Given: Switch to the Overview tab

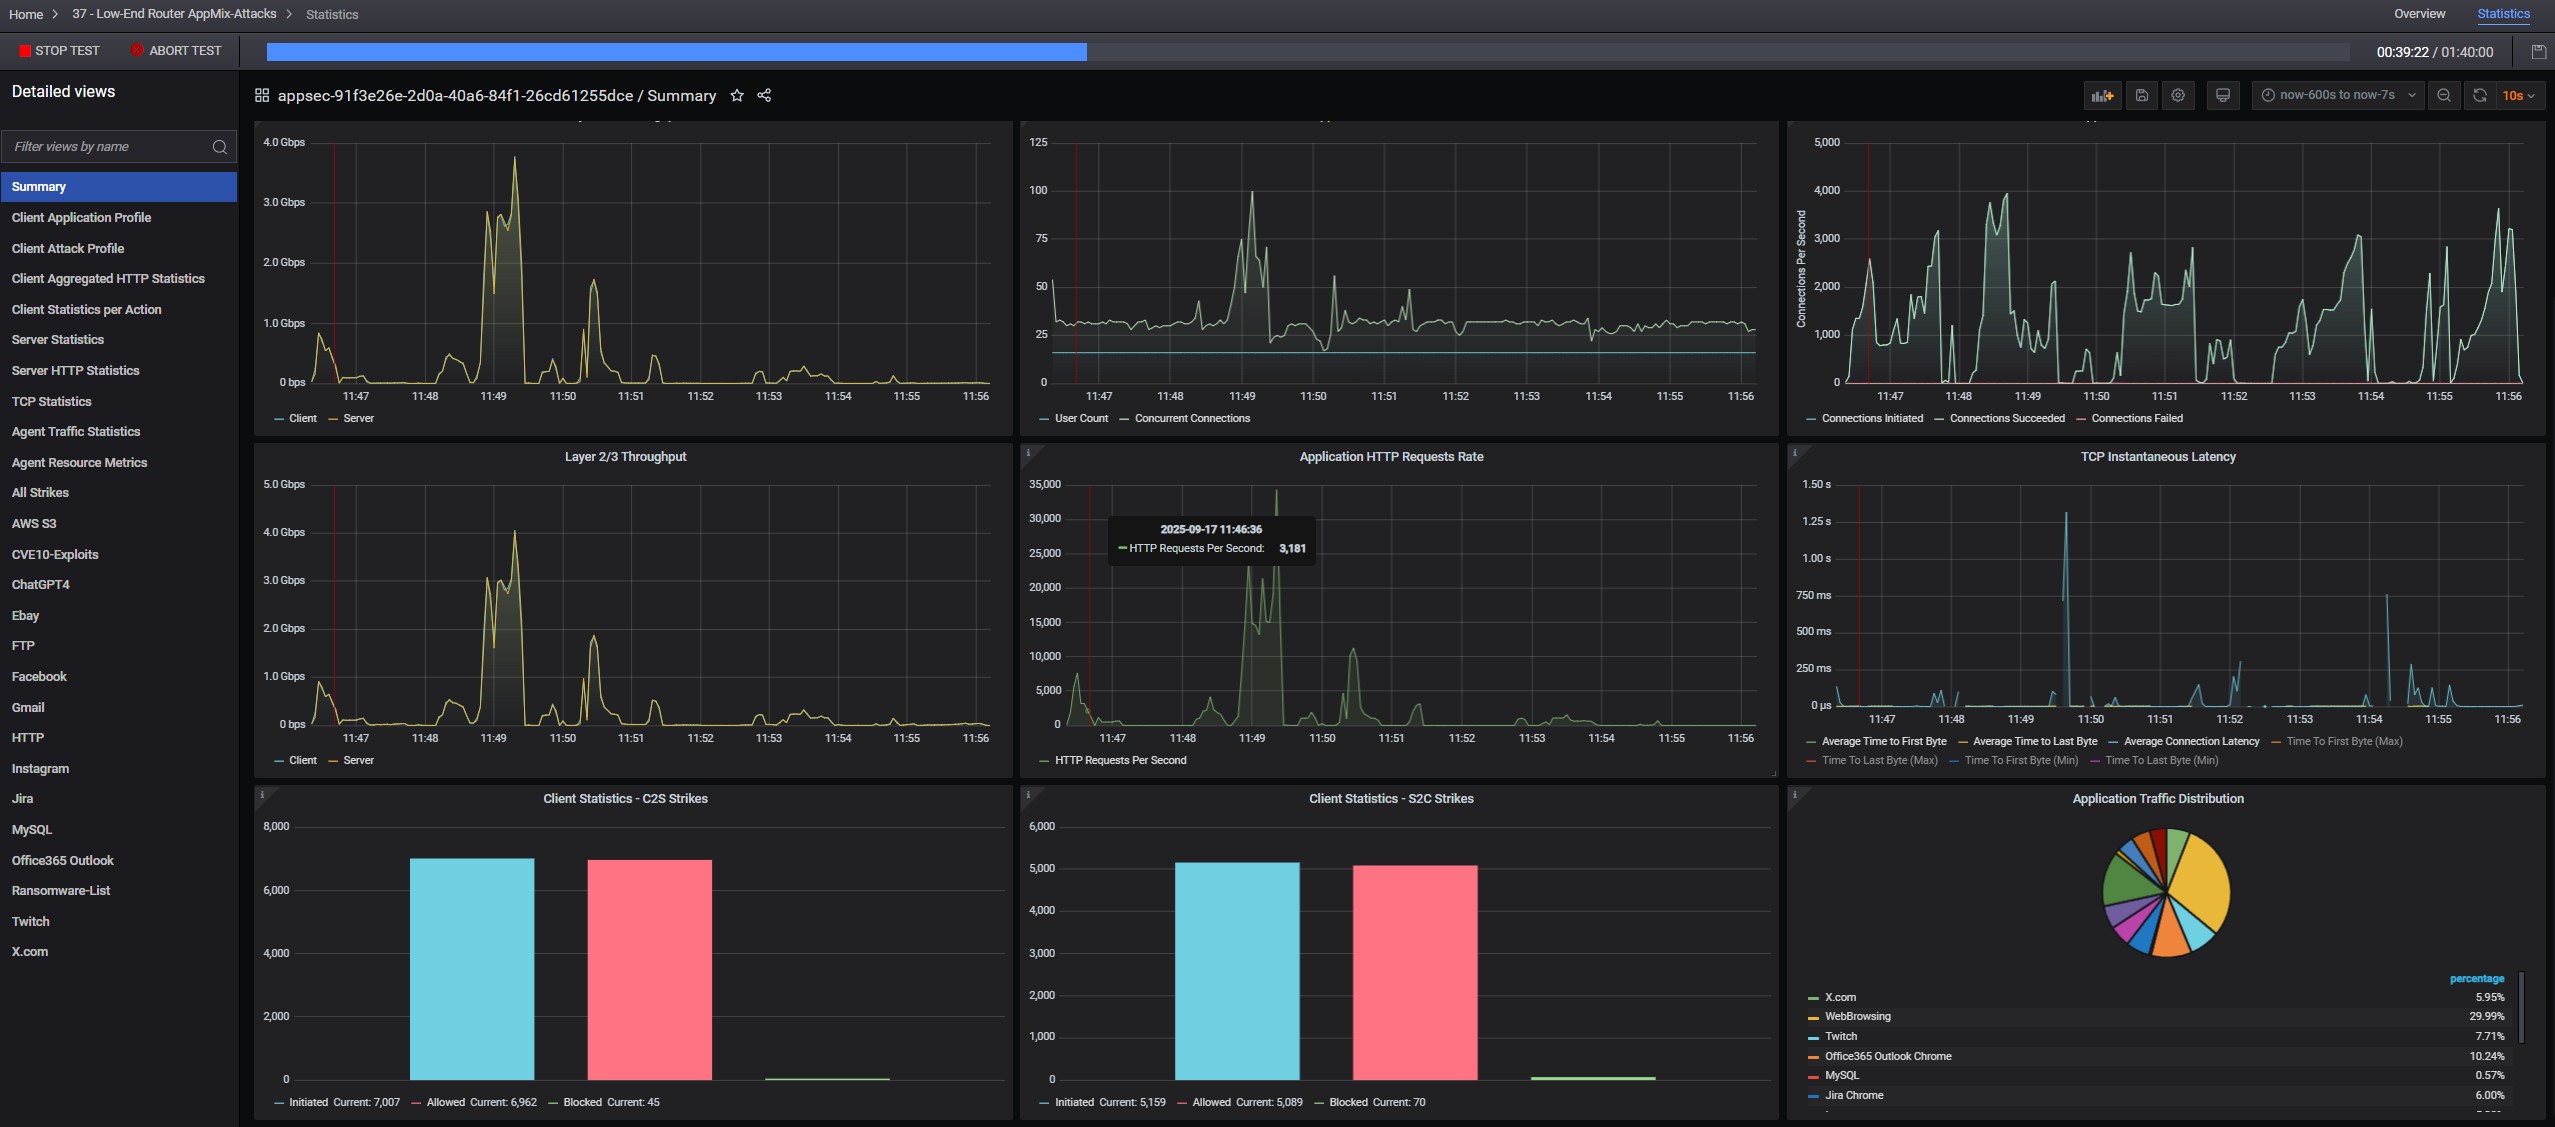Looking at the screenshot, I should click(2419, 14).
